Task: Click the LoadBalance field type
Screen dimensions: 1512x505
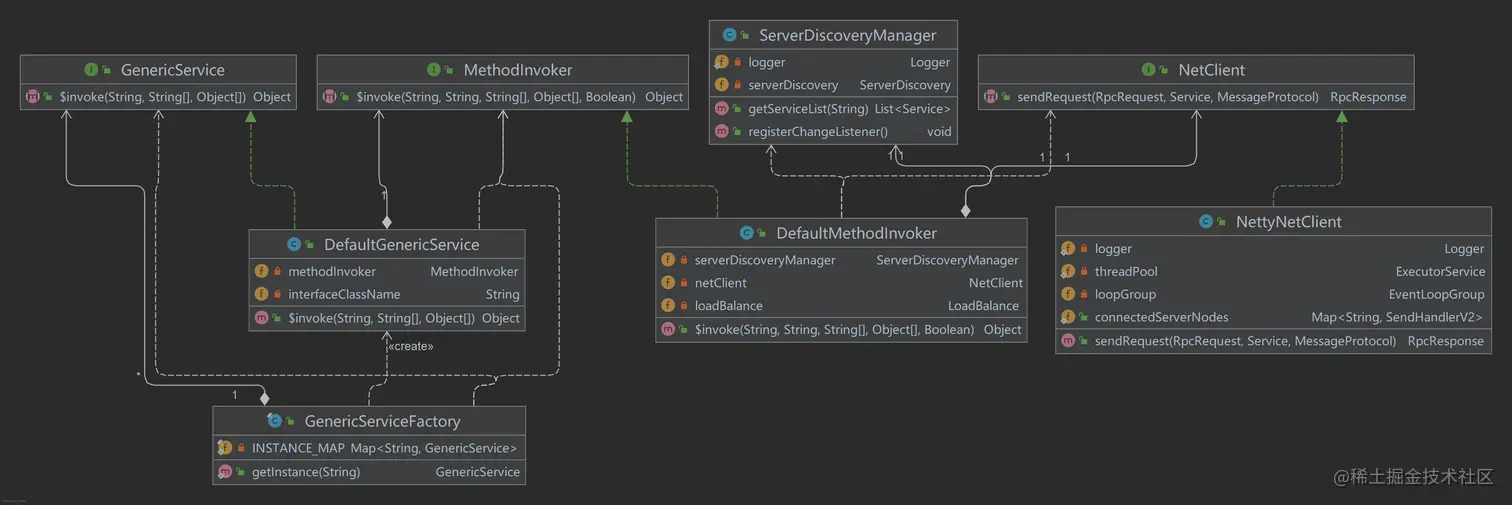Action: (984, 306)
